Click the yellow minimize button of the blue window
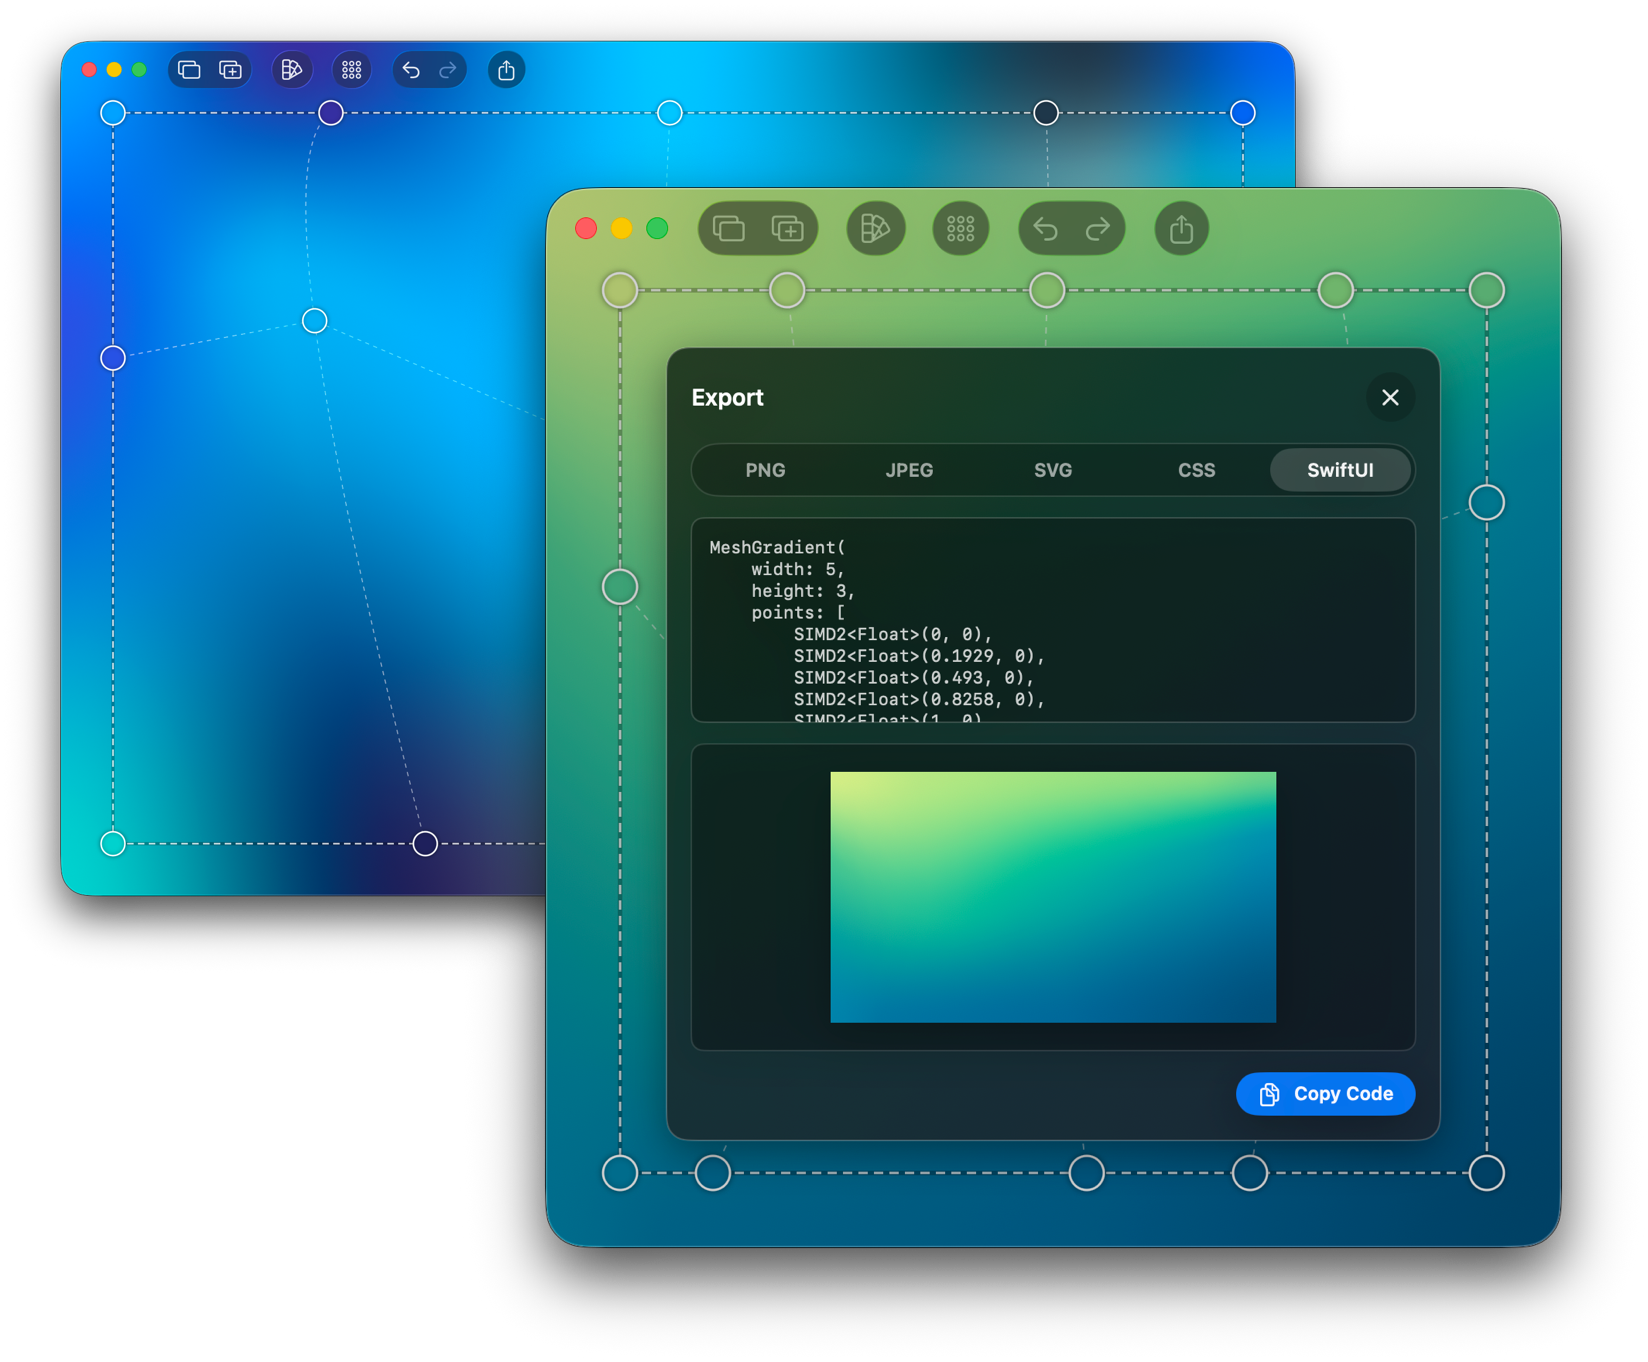Screen dimensions: 1648x1362 click(x=114, y=70)
